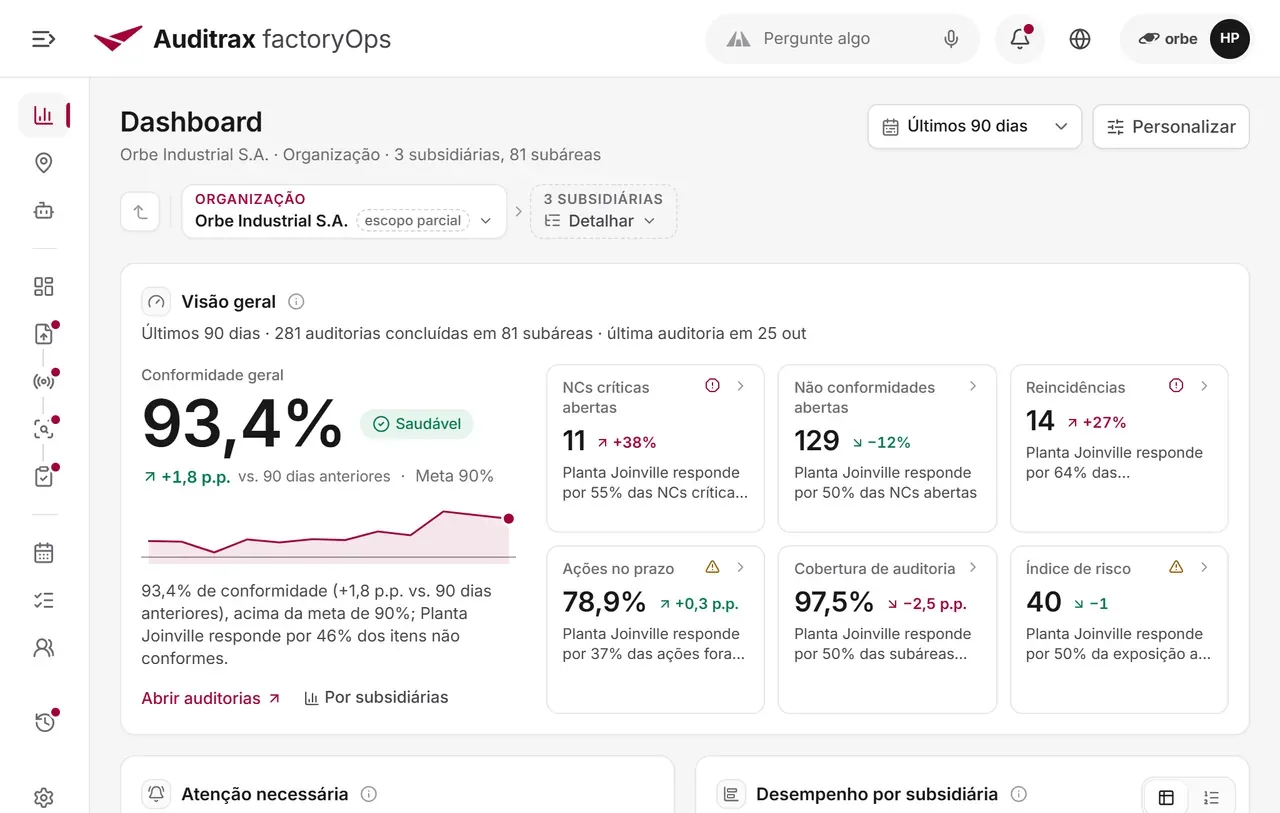The width and height of the screenshot is (1280, 813).
Task: Expand Não conformidades abertas card chevron
Action: click(x=973, y=386)
